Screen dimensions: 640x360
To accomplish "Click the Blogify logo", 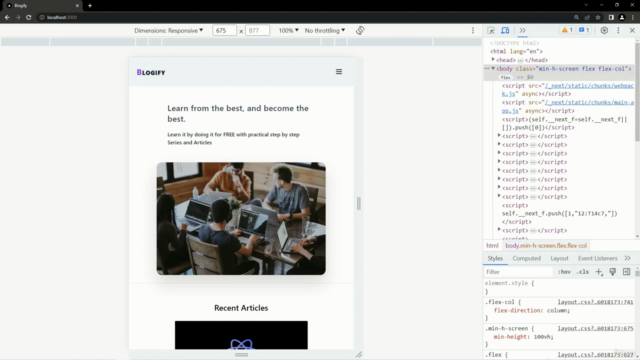I will tap(151, 72).
